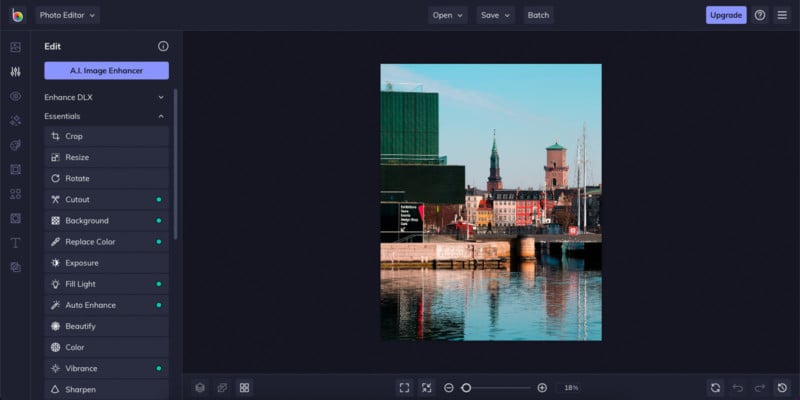Open the Photo Editor dropdown
Screen dimensions: 800x400
pos(67,15)
